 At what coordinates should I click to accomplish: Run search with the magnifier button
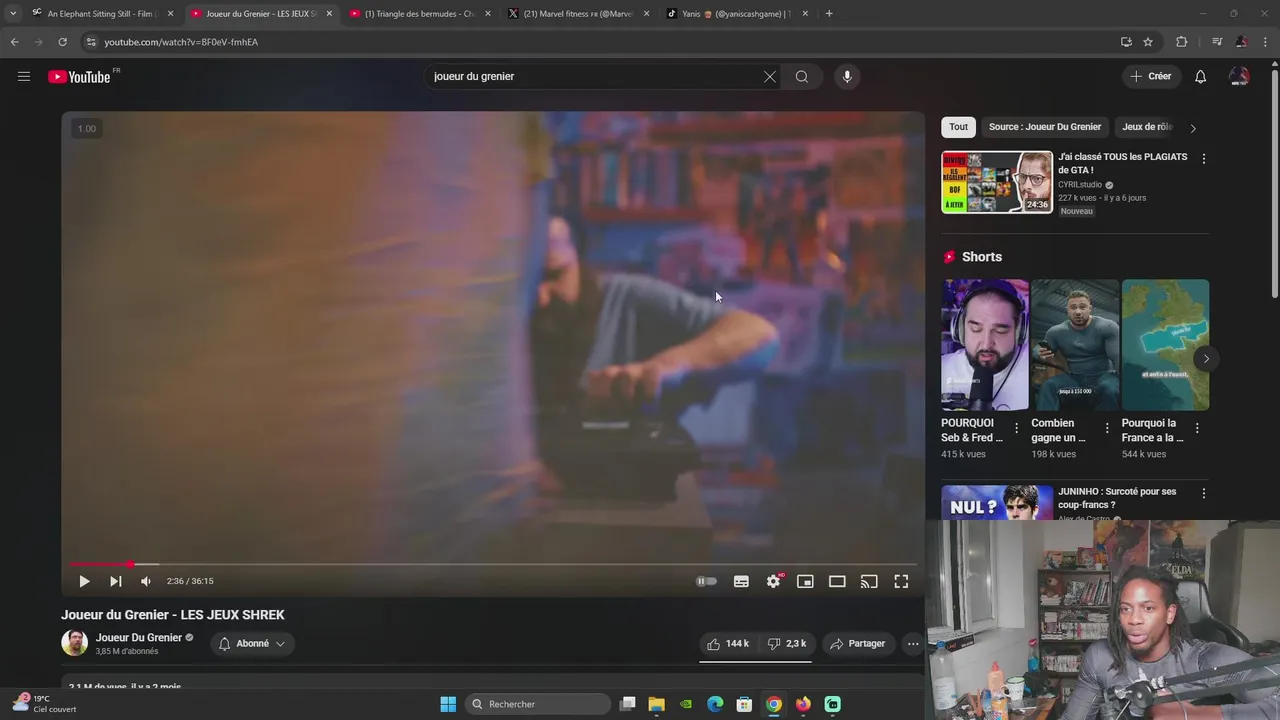click(x=802, y=77)
